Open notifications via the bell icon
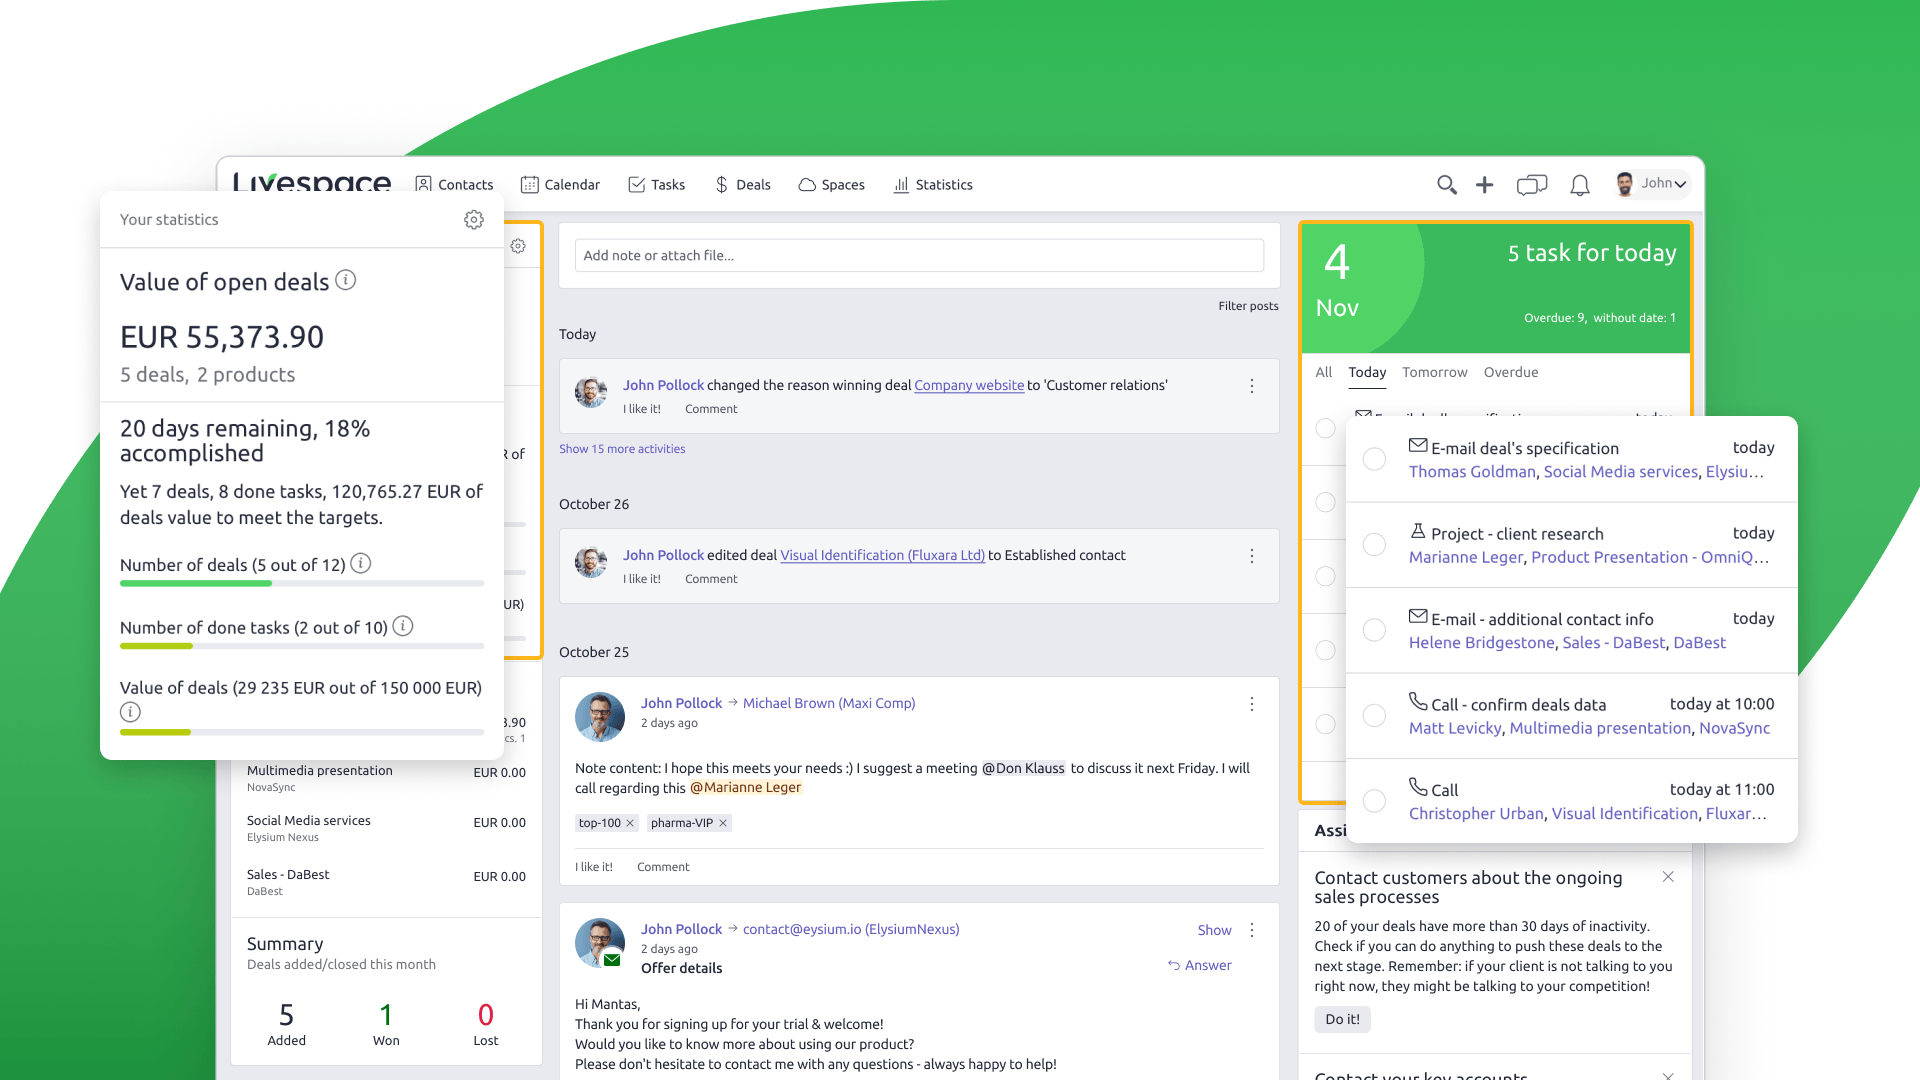Screen dimensions: 1920x1080 (1580, 185)
